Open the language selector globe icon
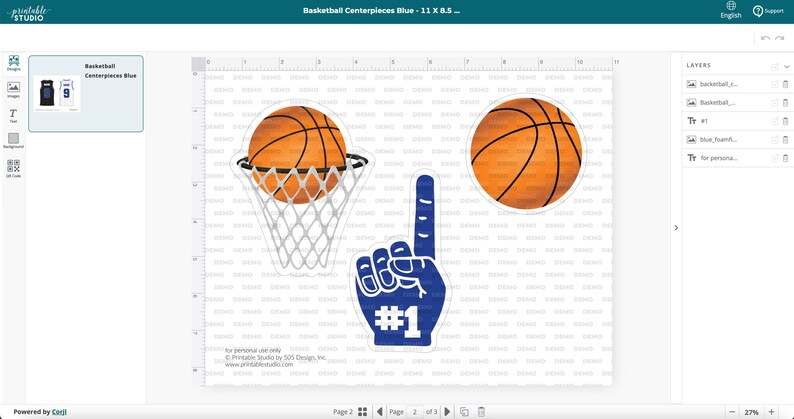 (x=731, y=6)
